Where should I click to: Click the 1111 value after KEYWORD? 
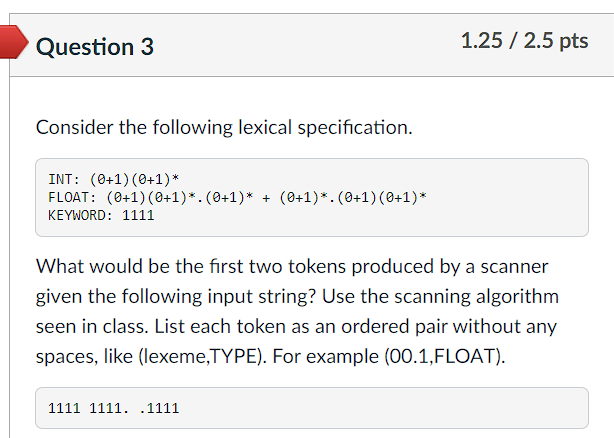138,215
